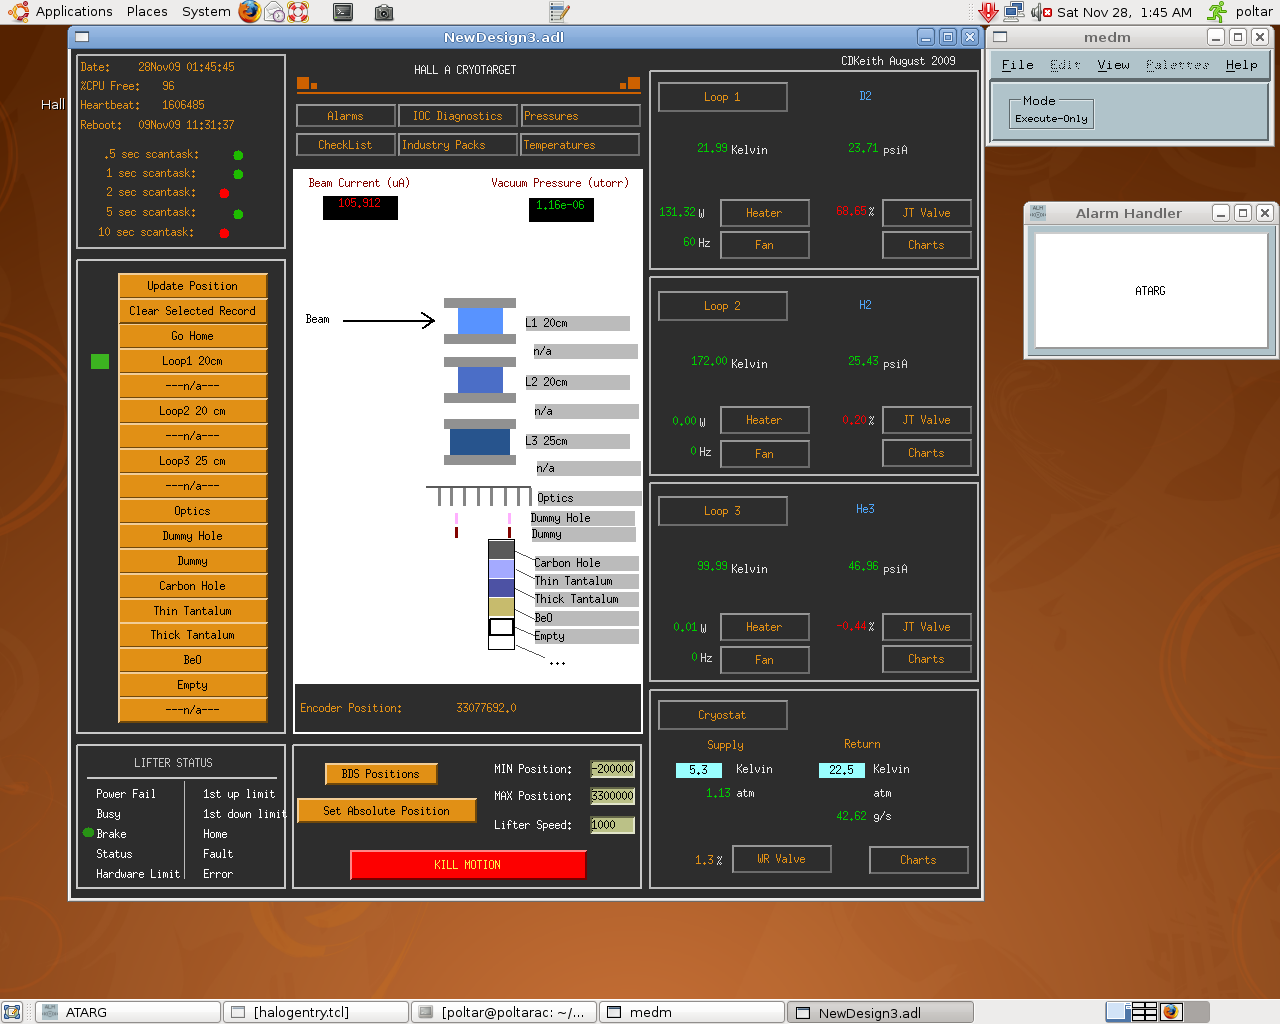The image size is (1280, 1024).
Task: Click Set Absolute Position
Action: pyautogui.click(x=386, y=811)
